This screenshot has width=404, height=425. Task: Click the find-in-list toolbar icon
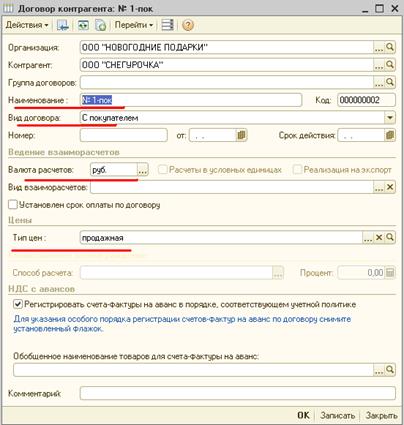pyautogui.click(x=63, y=25)
